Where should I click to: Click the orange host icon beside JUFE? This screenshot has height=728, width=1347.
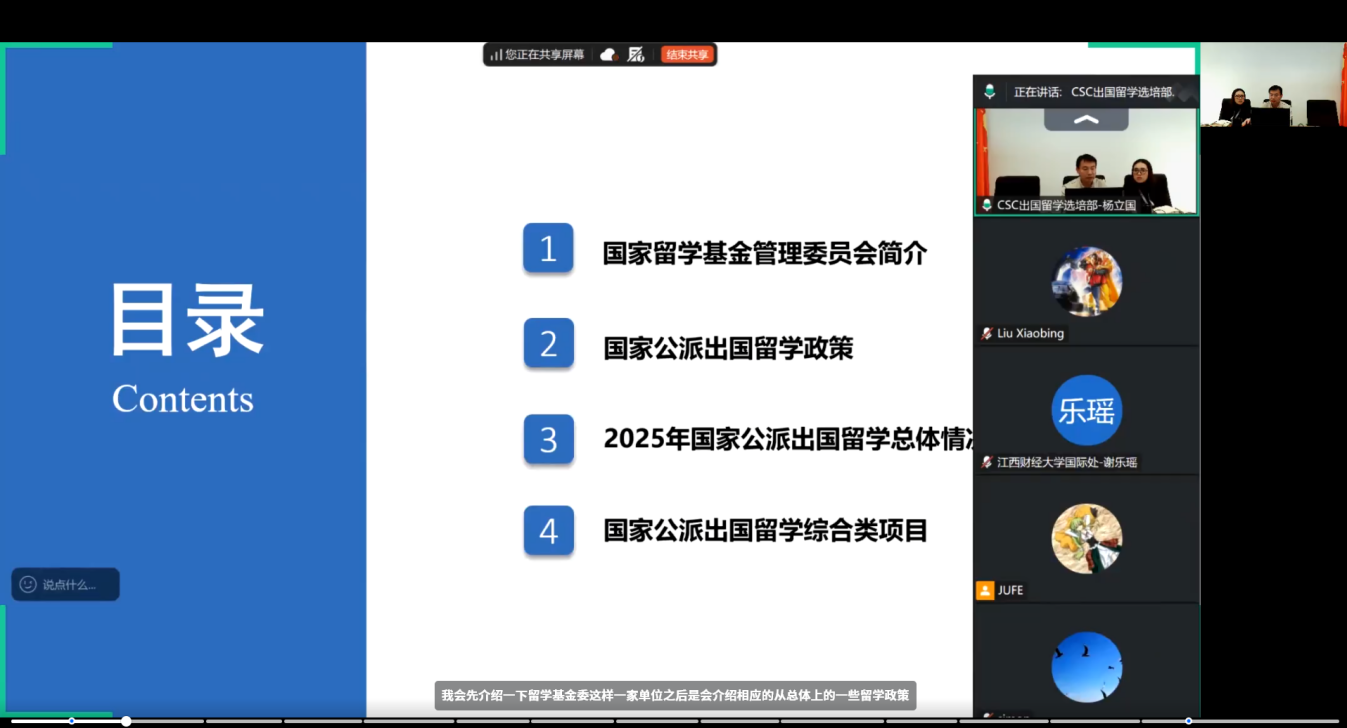985,590
